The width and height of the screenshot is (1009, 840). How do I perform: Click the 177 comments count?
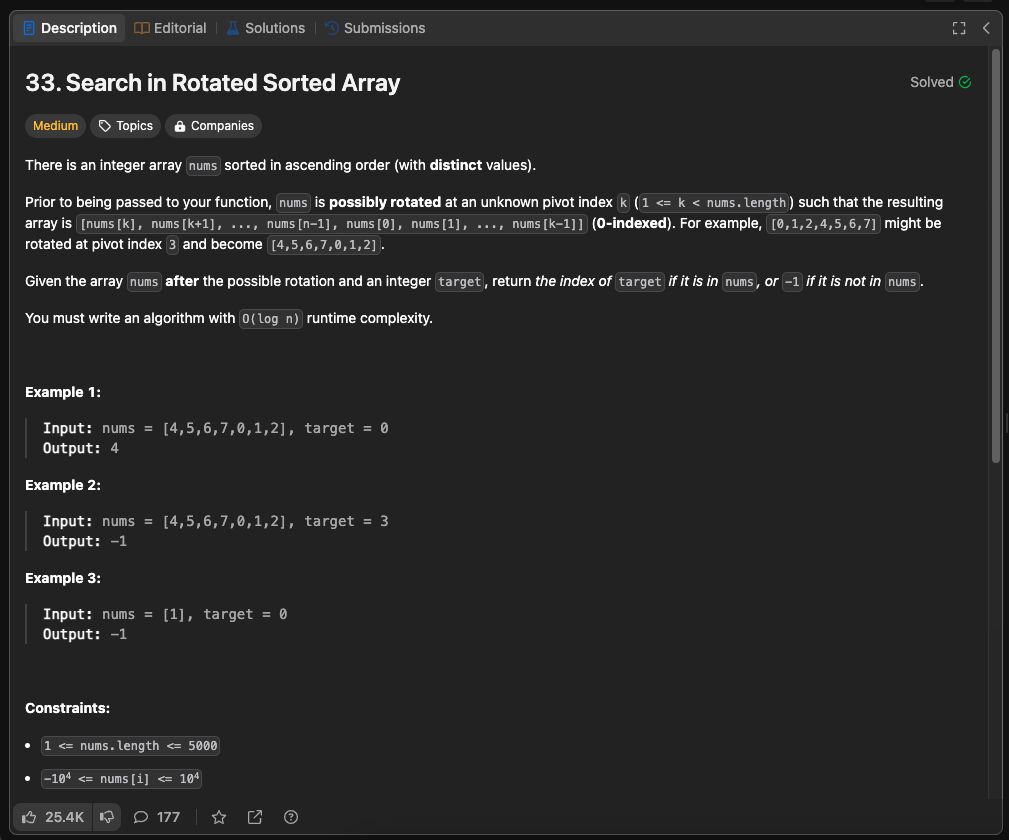click(168, 817)
